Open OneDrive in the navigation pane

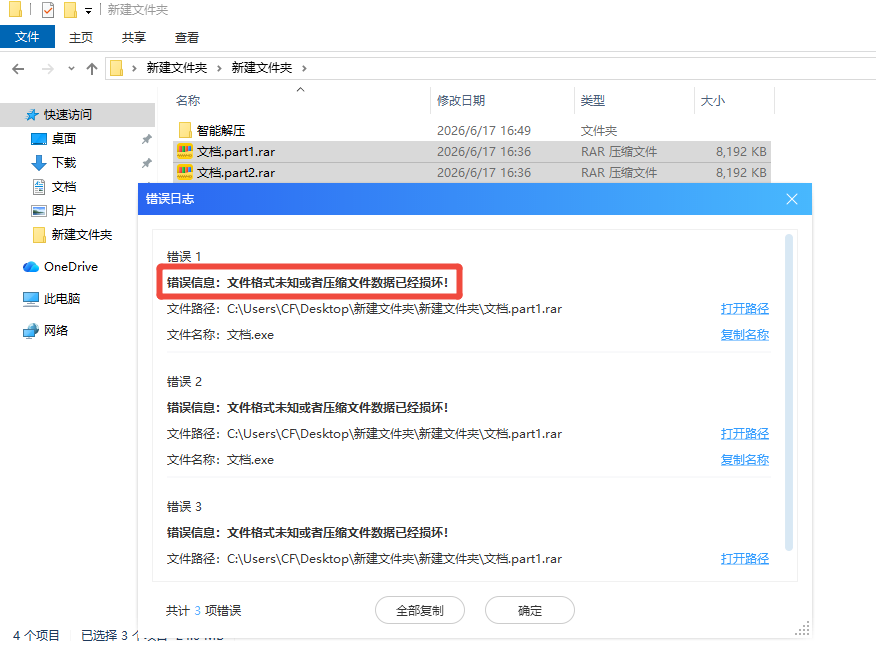71,267
